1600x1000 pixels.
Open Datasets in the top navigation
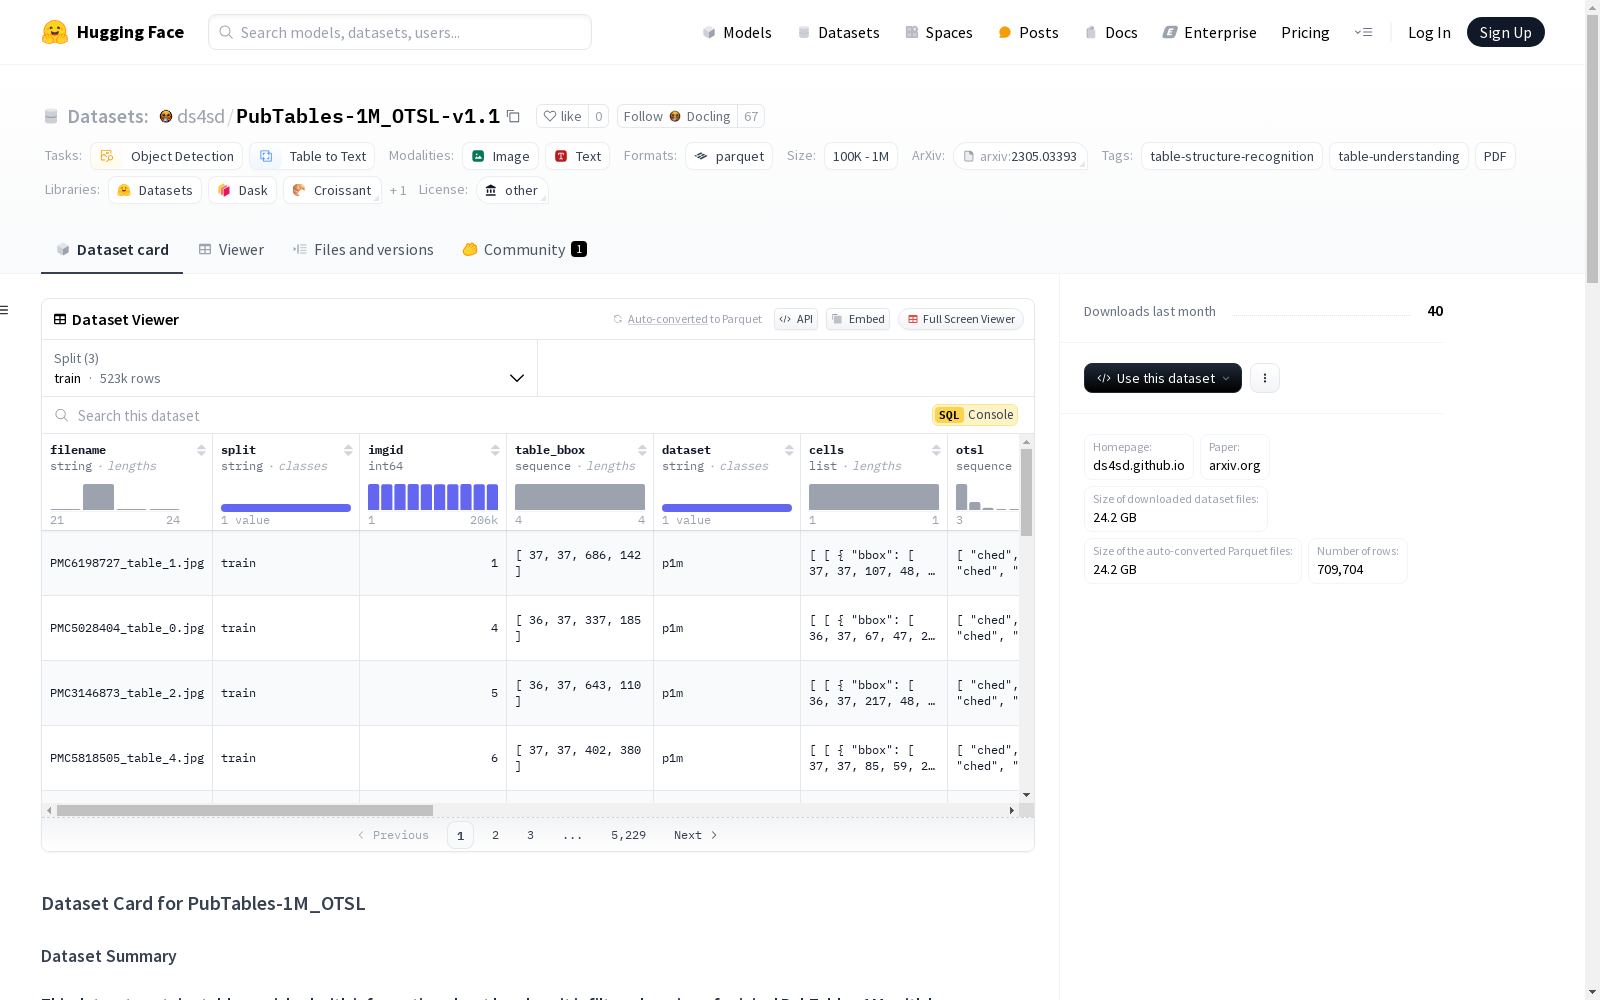click(x=838, y=32)
